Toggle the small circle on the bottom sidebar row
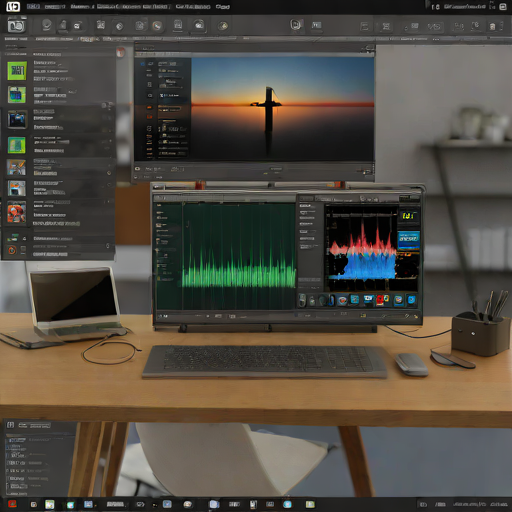Viewport: 512px width, 512px height. click(108, 246)
